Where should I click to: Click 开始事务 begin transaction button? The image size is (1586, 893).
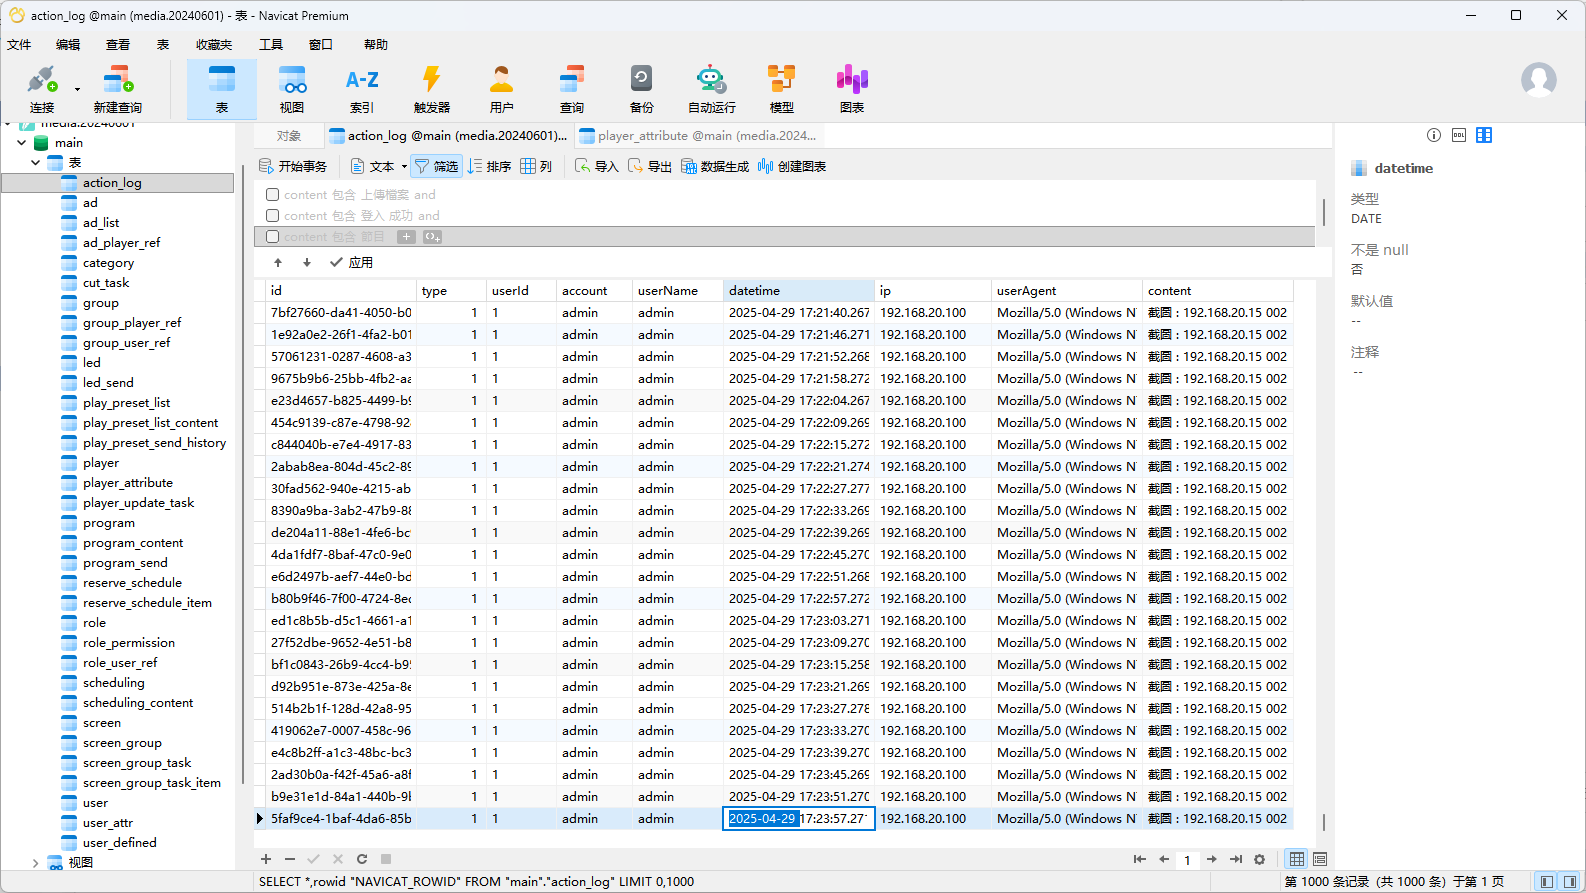point(293,166)
